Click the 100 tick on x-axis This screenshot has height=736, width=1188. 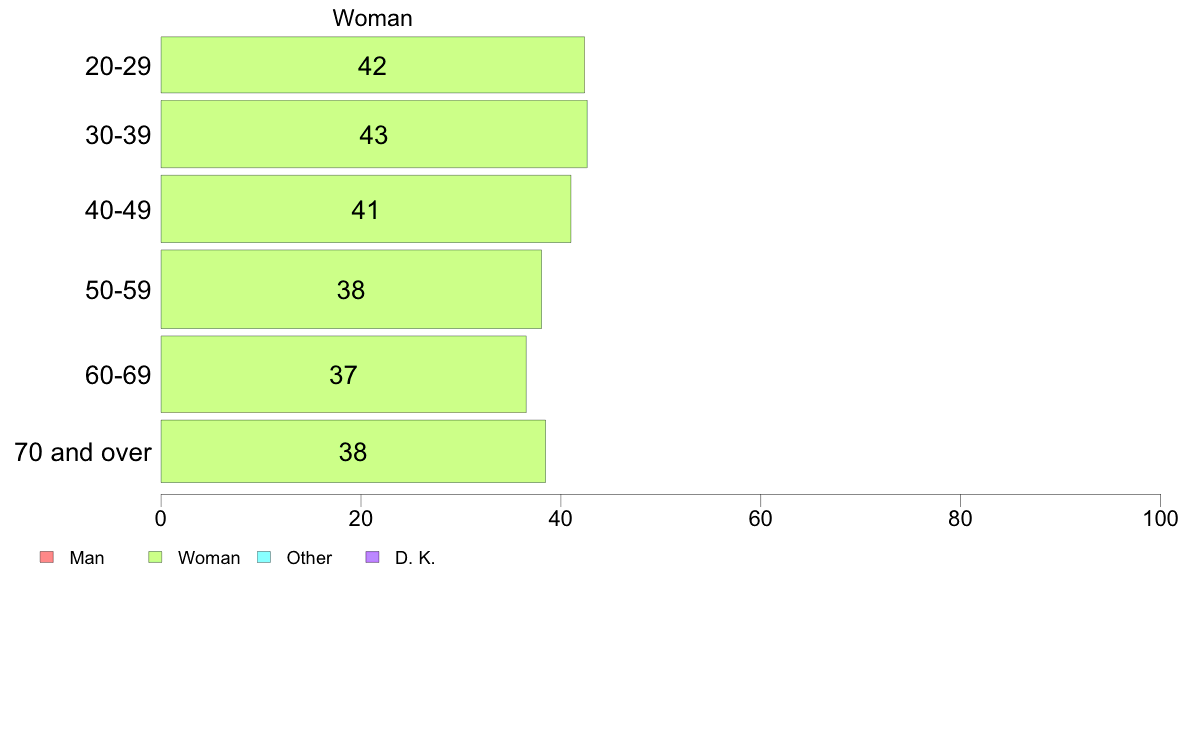(x=1160, y=518)
